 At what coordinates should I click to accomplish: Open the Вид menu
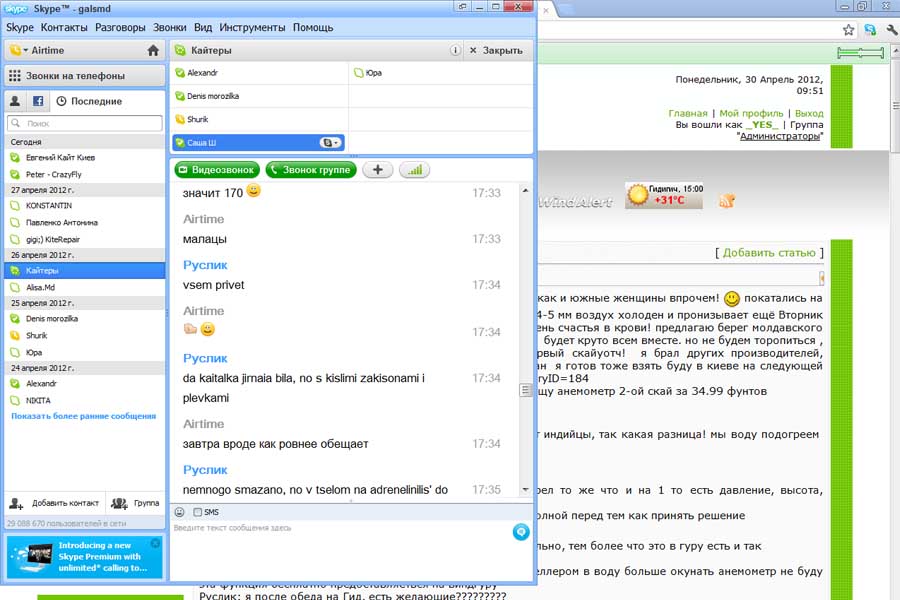203,28
